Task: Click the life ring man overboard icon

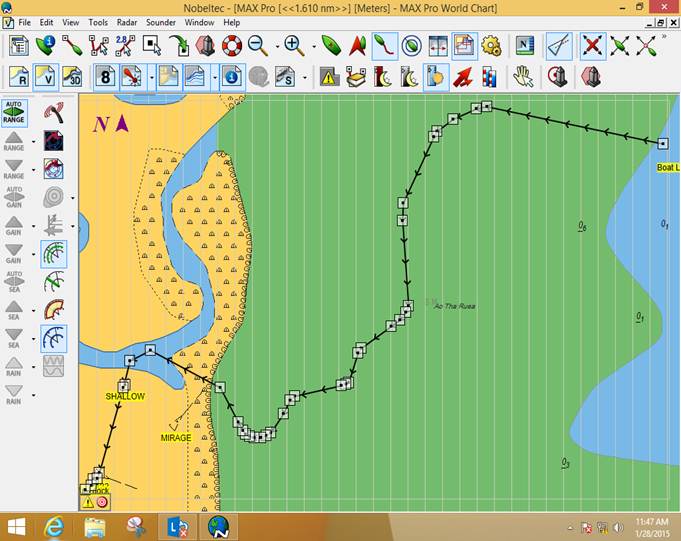Action: (232, 46)
